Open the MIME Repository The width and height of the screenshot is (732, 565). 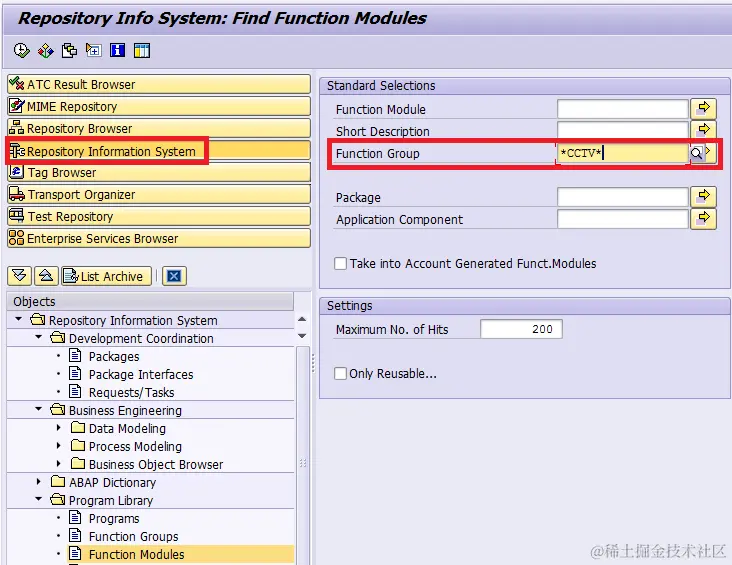(159, 106)
